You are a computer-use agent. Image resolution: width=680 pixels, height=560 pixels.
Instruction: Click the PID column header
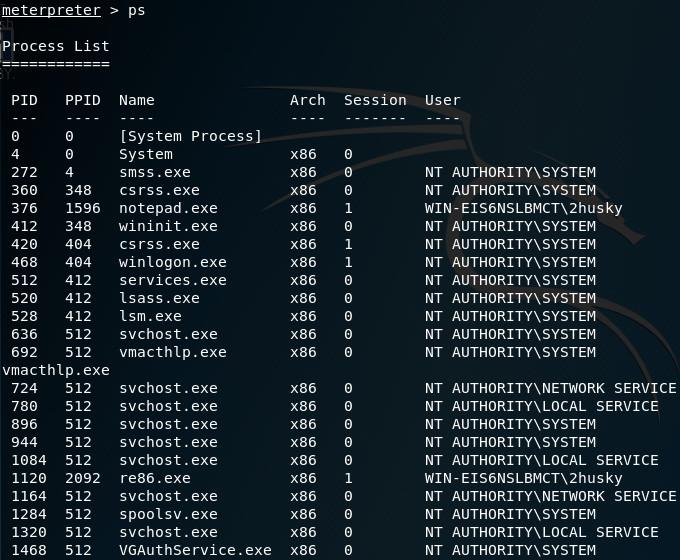[24, 100]
